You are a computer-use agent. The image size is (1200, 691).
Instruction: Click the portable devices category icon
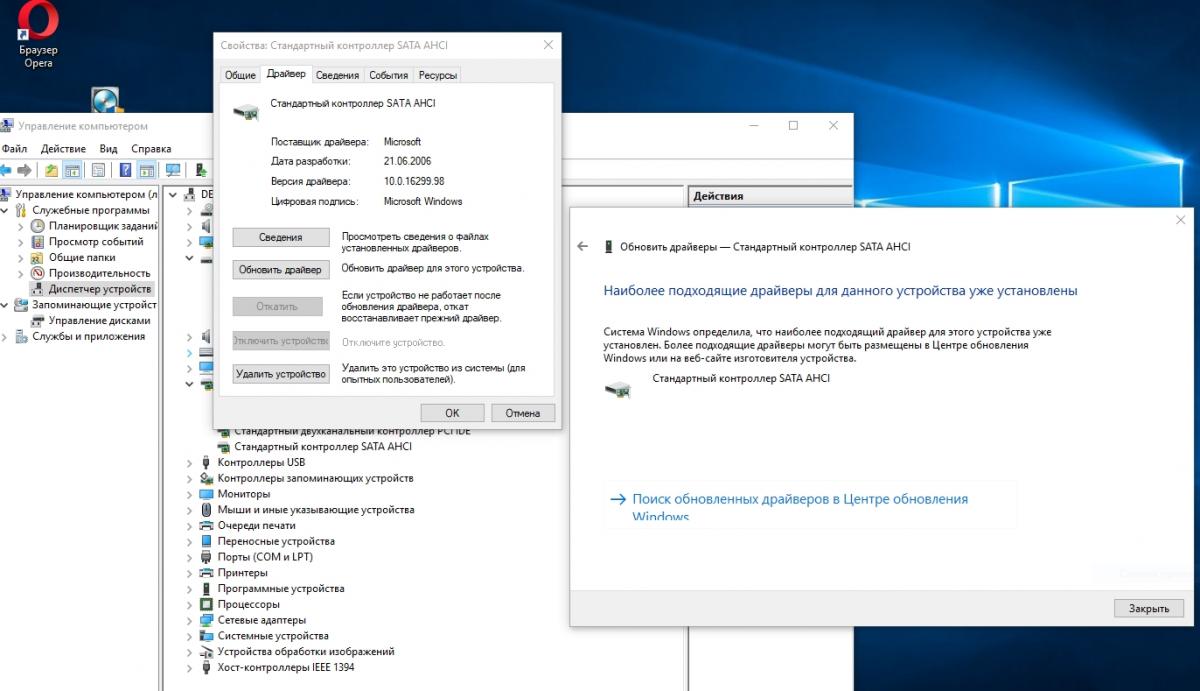coord(207,541)
